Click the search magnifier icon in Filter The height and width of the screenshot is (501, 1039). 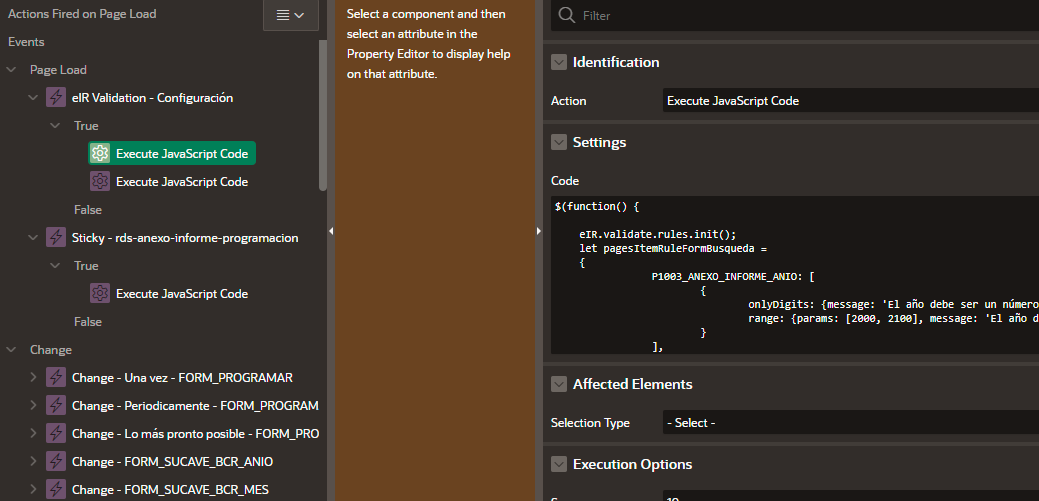coord(567,15)
